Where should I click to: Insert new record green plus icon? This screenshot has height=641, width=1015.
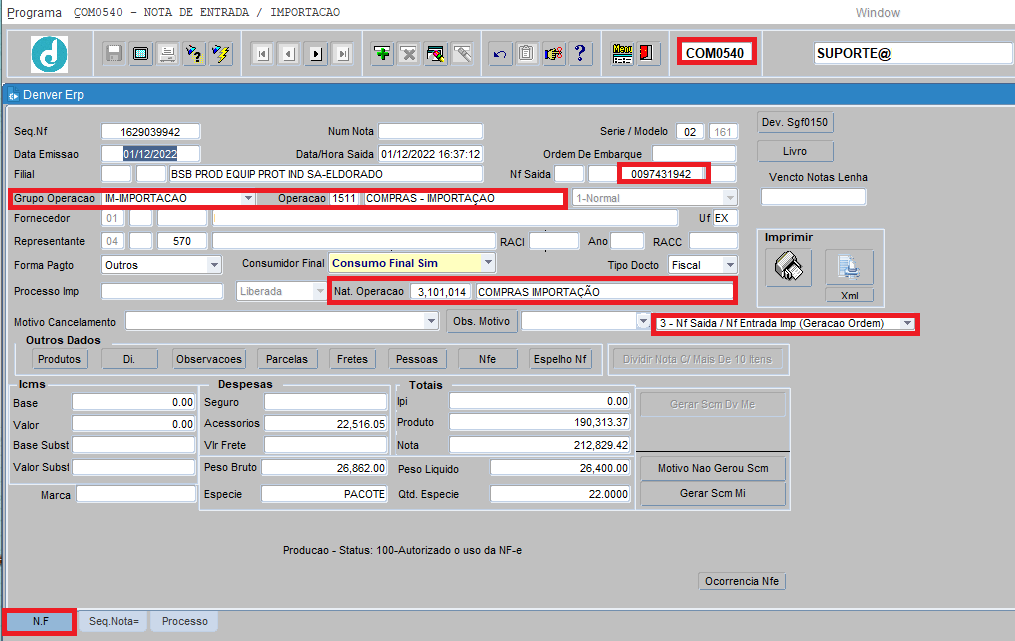tap(383, 54)
